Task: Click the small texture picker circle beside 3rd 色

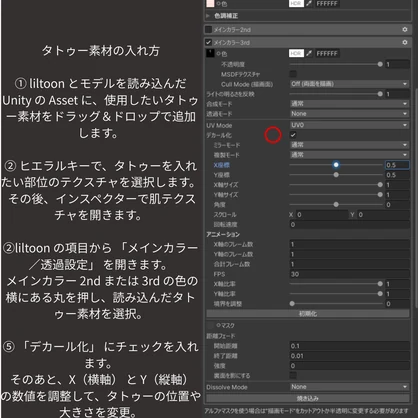Action: click(218, 54)
